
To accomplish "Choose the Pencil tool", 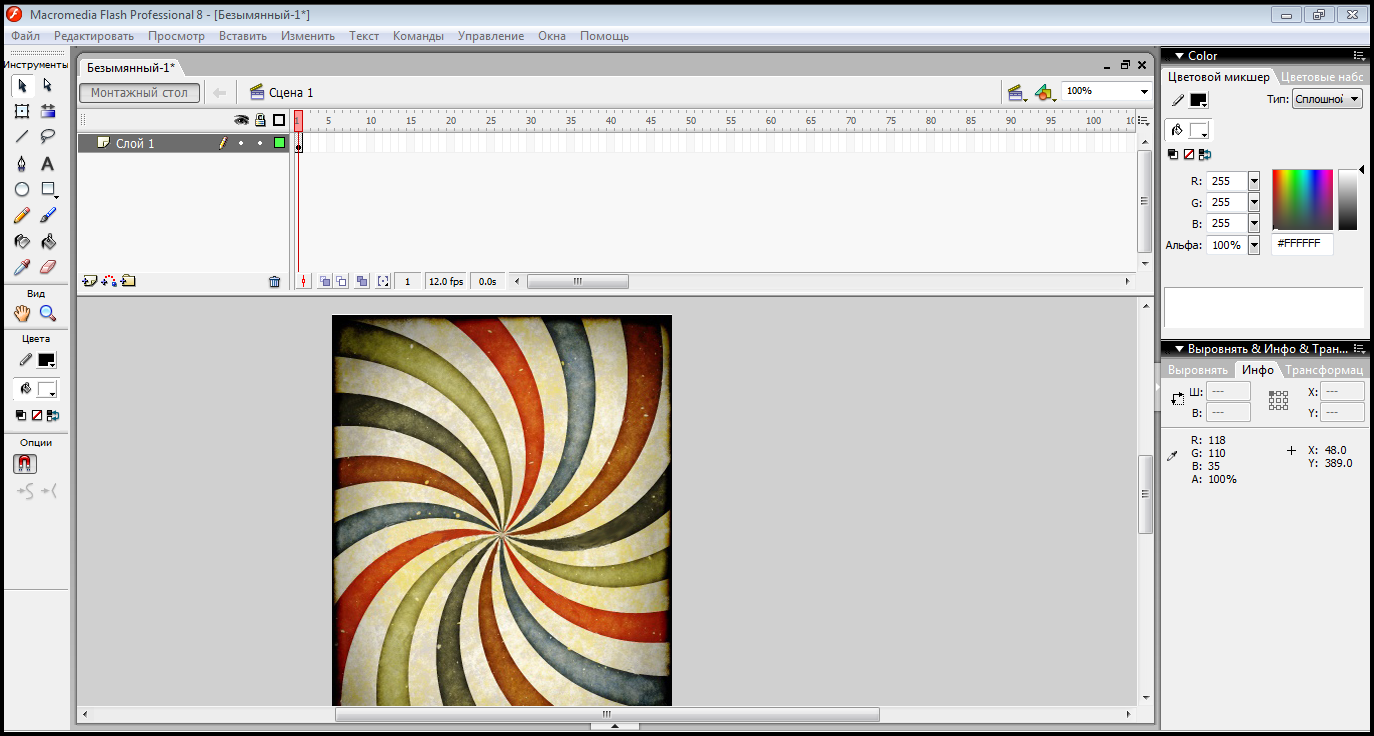I will point(22,215).
